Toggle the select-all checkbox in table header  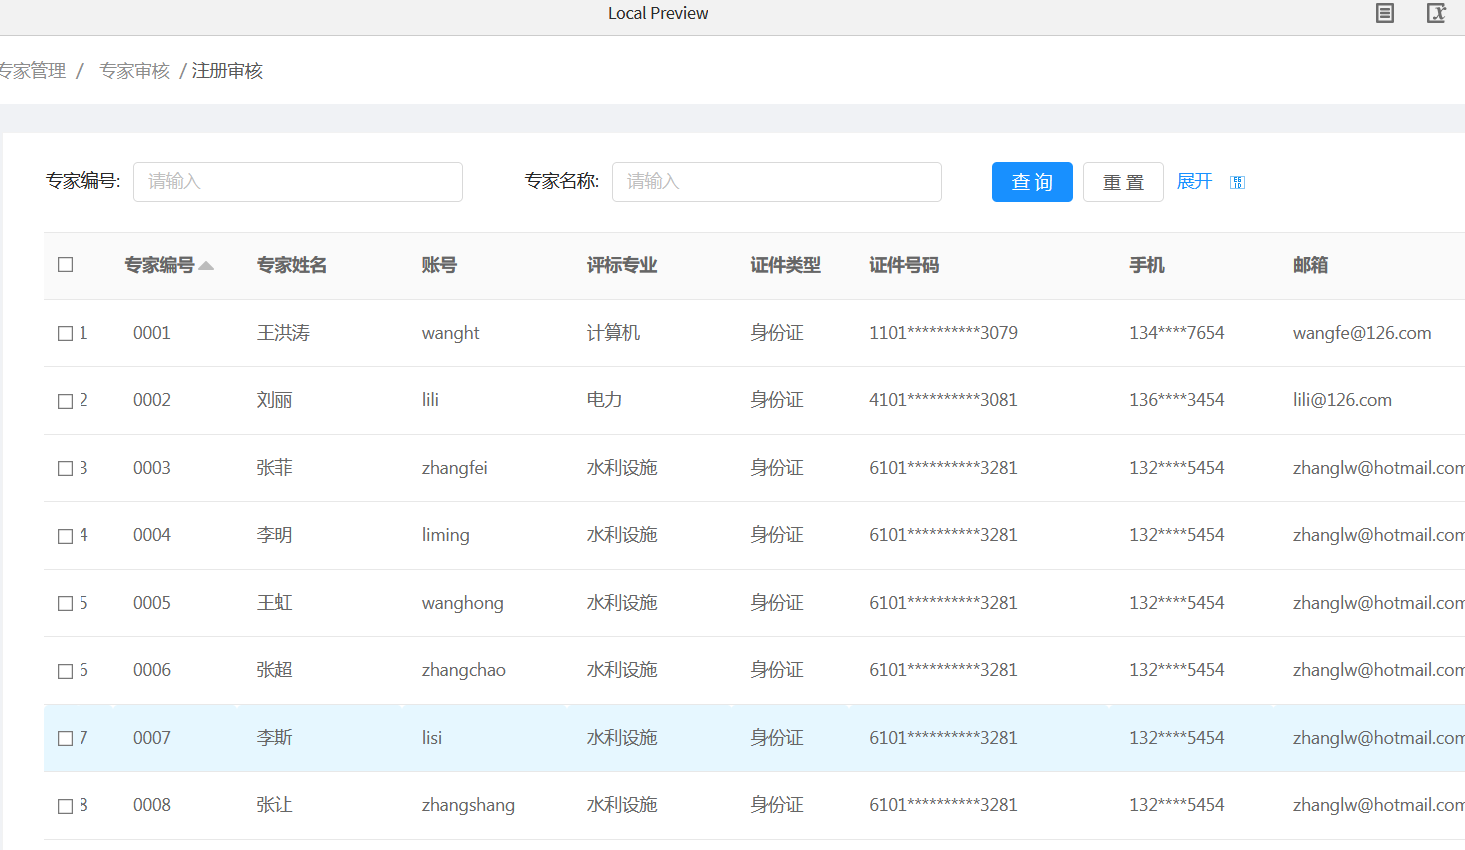point(66,265)
